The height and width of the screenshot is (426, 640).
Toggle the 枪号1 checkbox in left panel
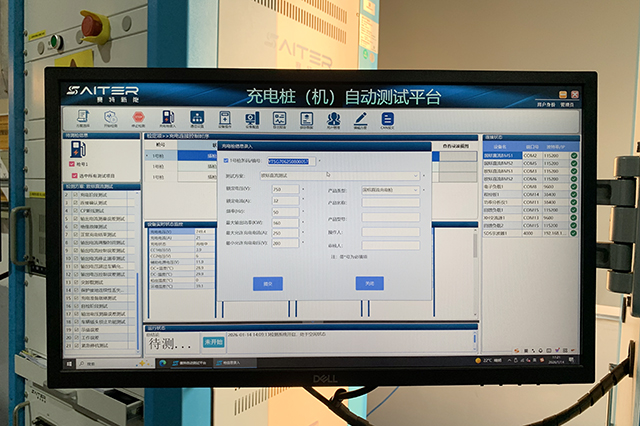click(71, 163)
